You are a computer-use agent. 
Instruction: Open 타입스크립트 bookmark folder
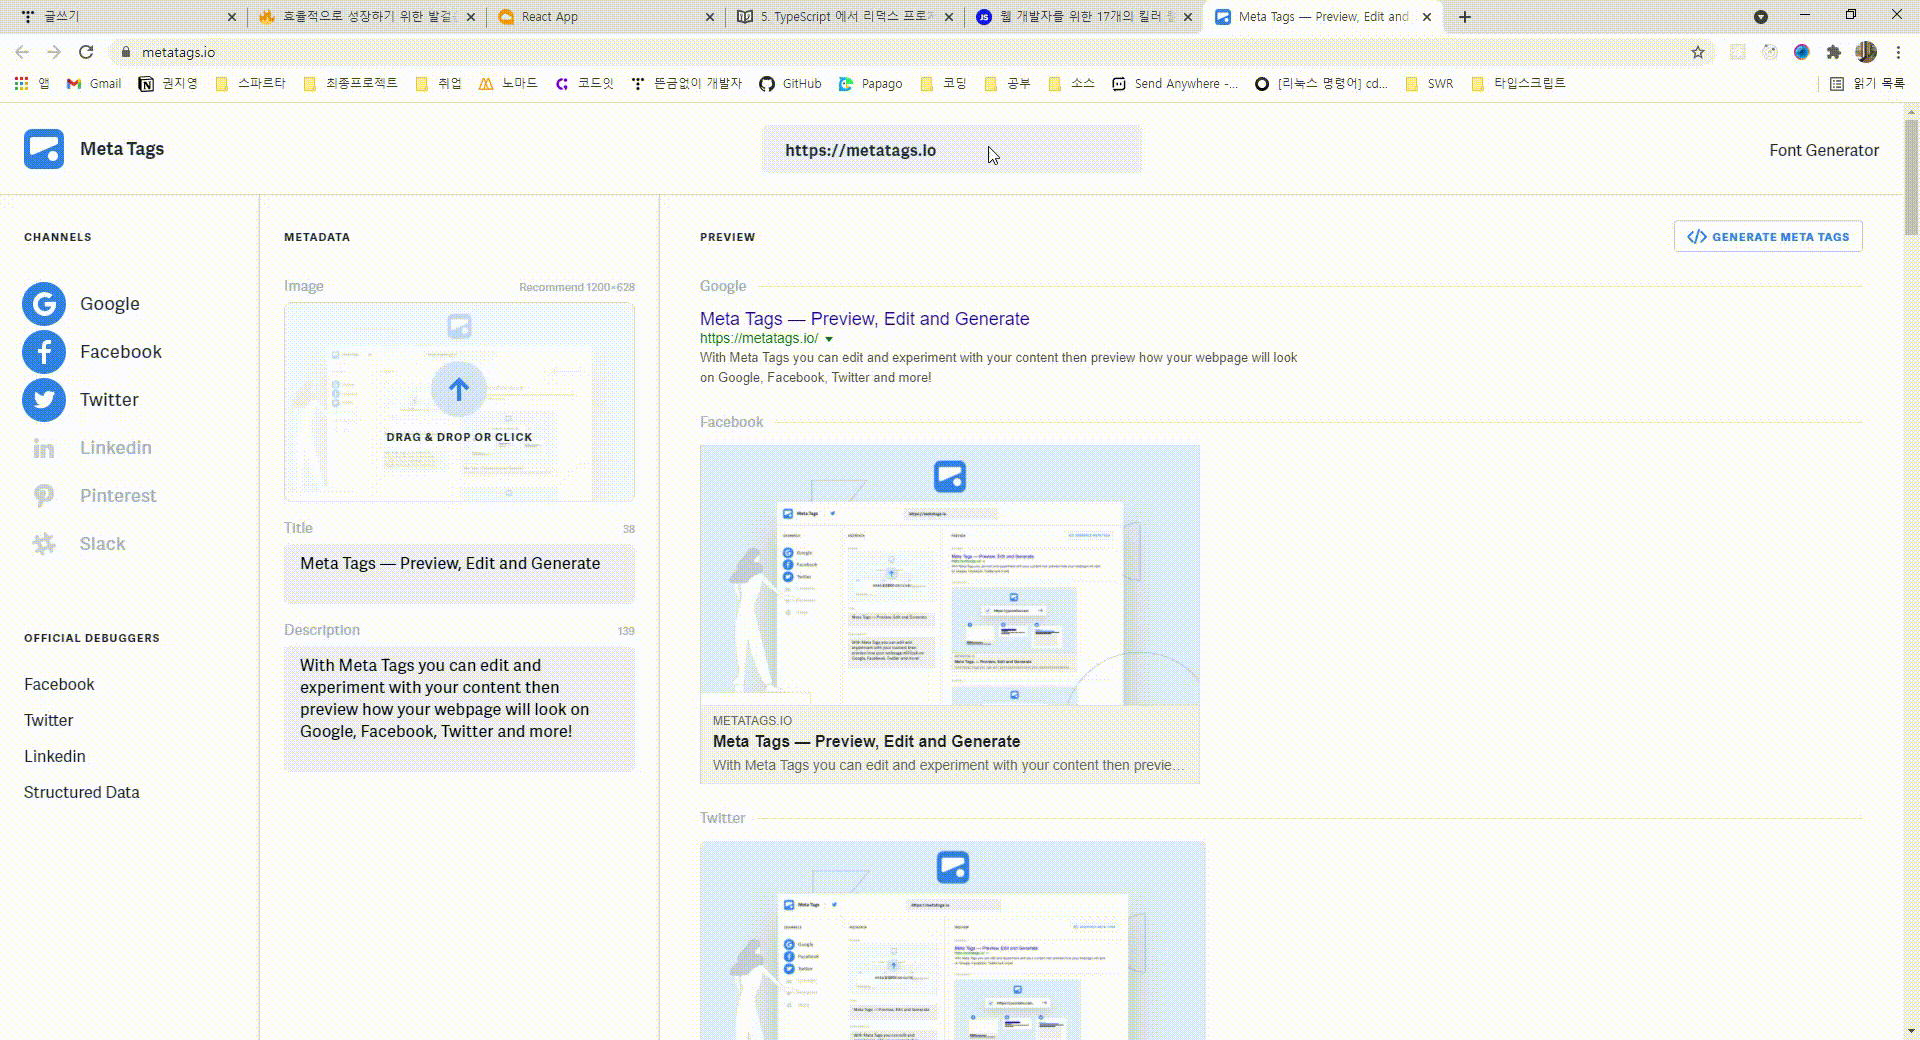click(x=1518, y=84)
